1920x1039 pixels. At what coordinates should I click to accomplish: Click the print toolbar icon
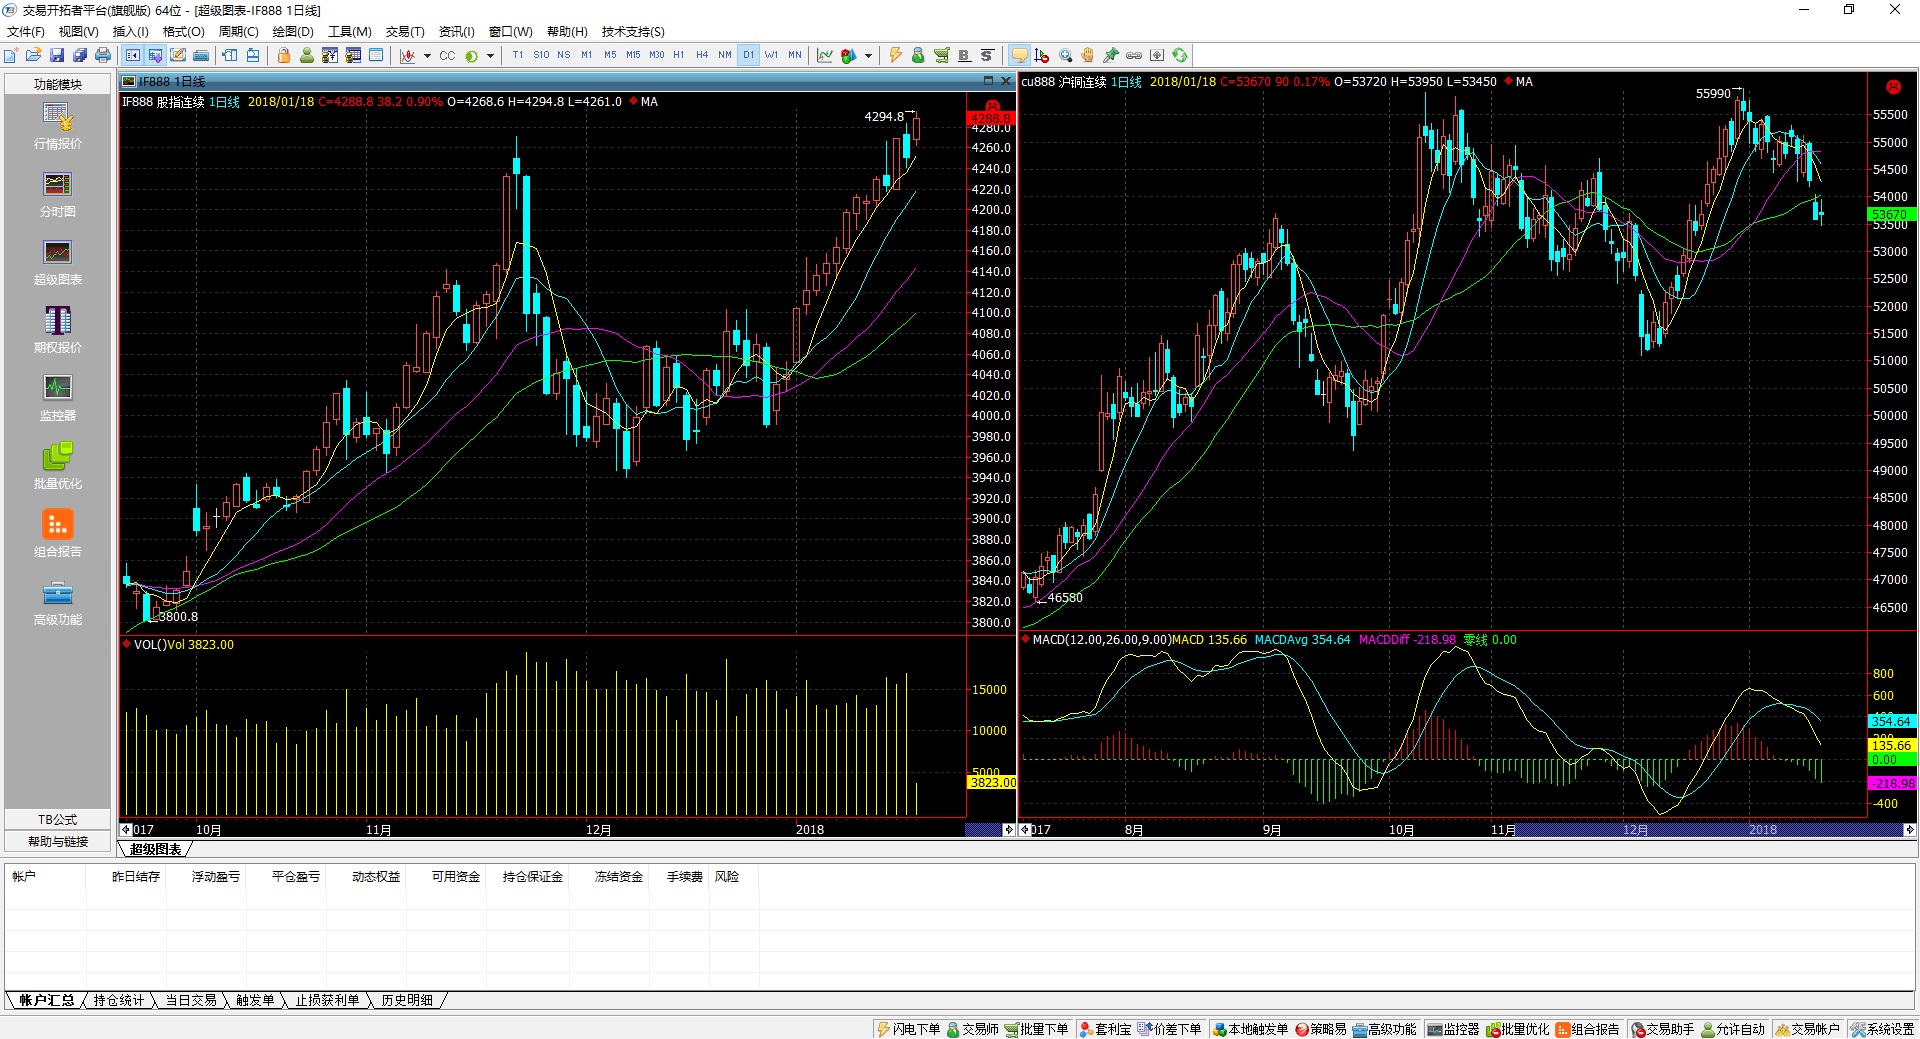point(103,55)
